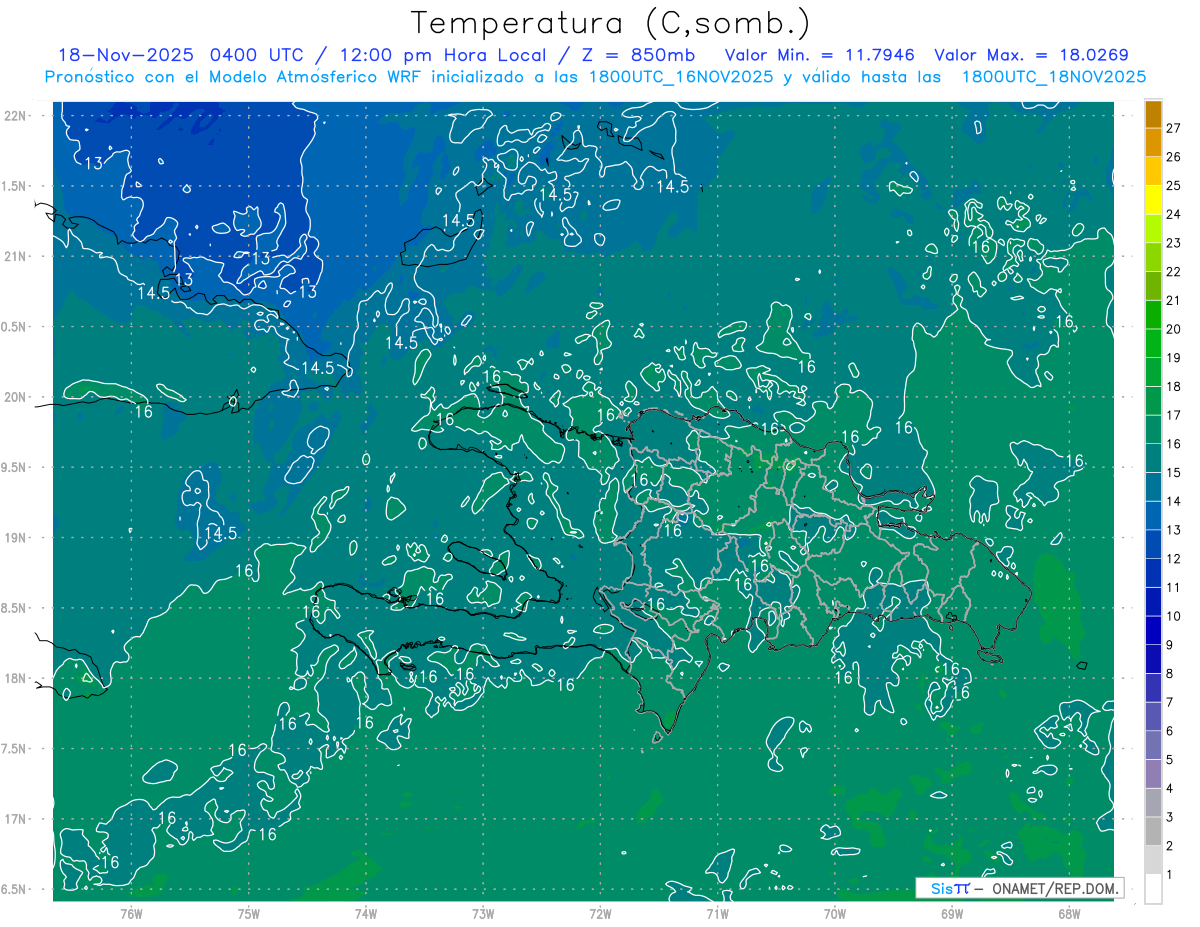
Task: Click the yellow swatch between 24 and 25
Action: pyautogui.click(x=1153, y=200)
